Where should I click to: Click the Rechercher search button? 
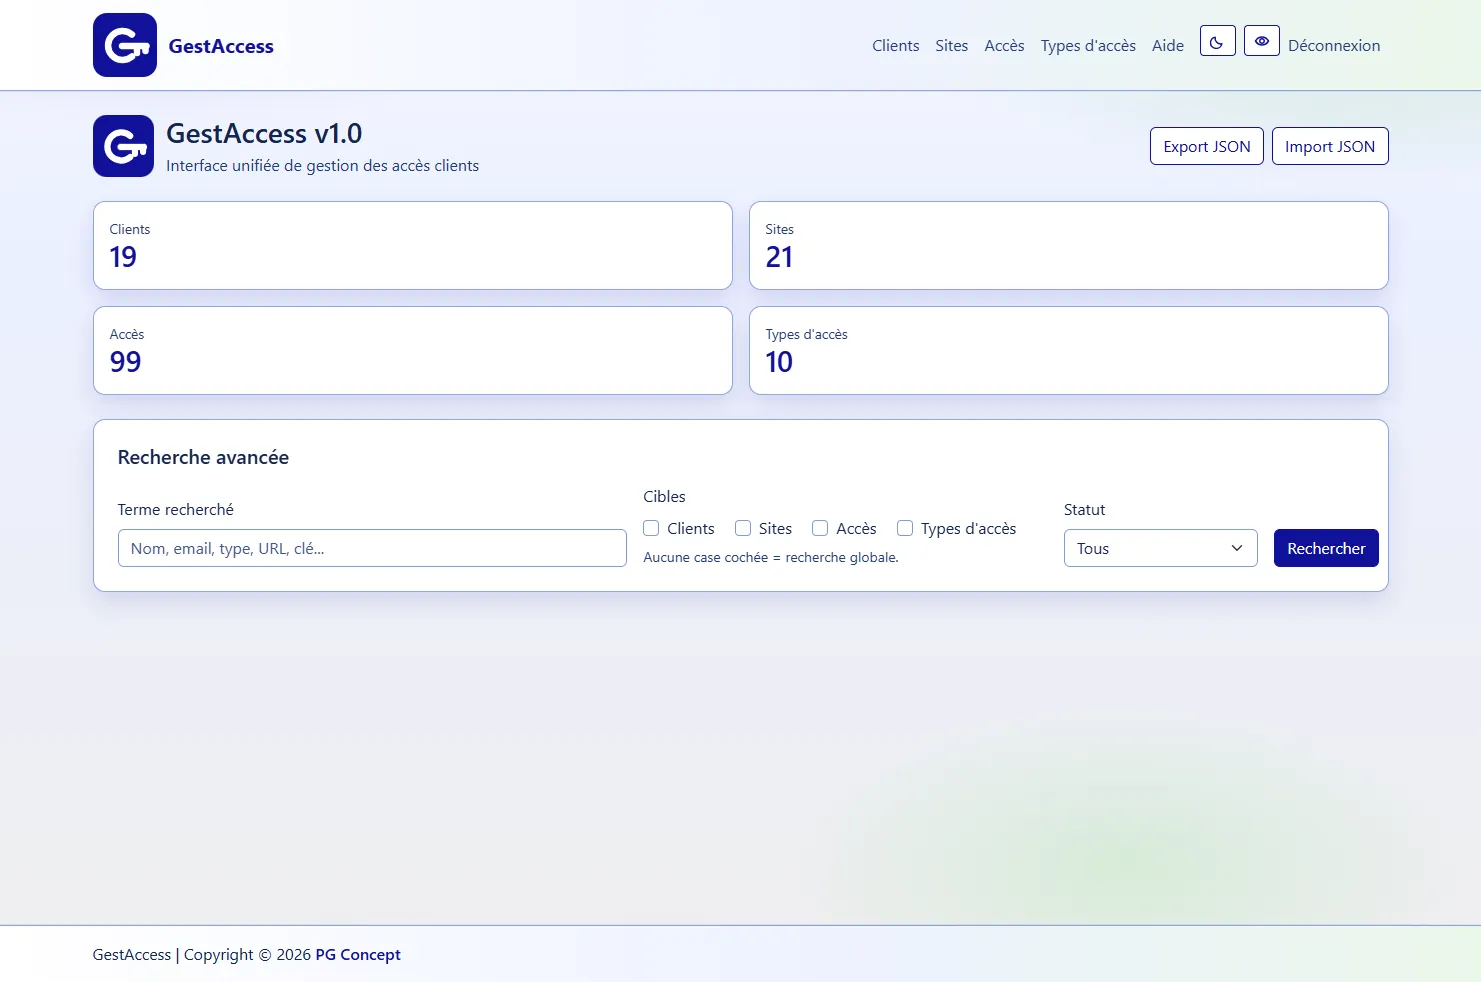point(1326,548)
